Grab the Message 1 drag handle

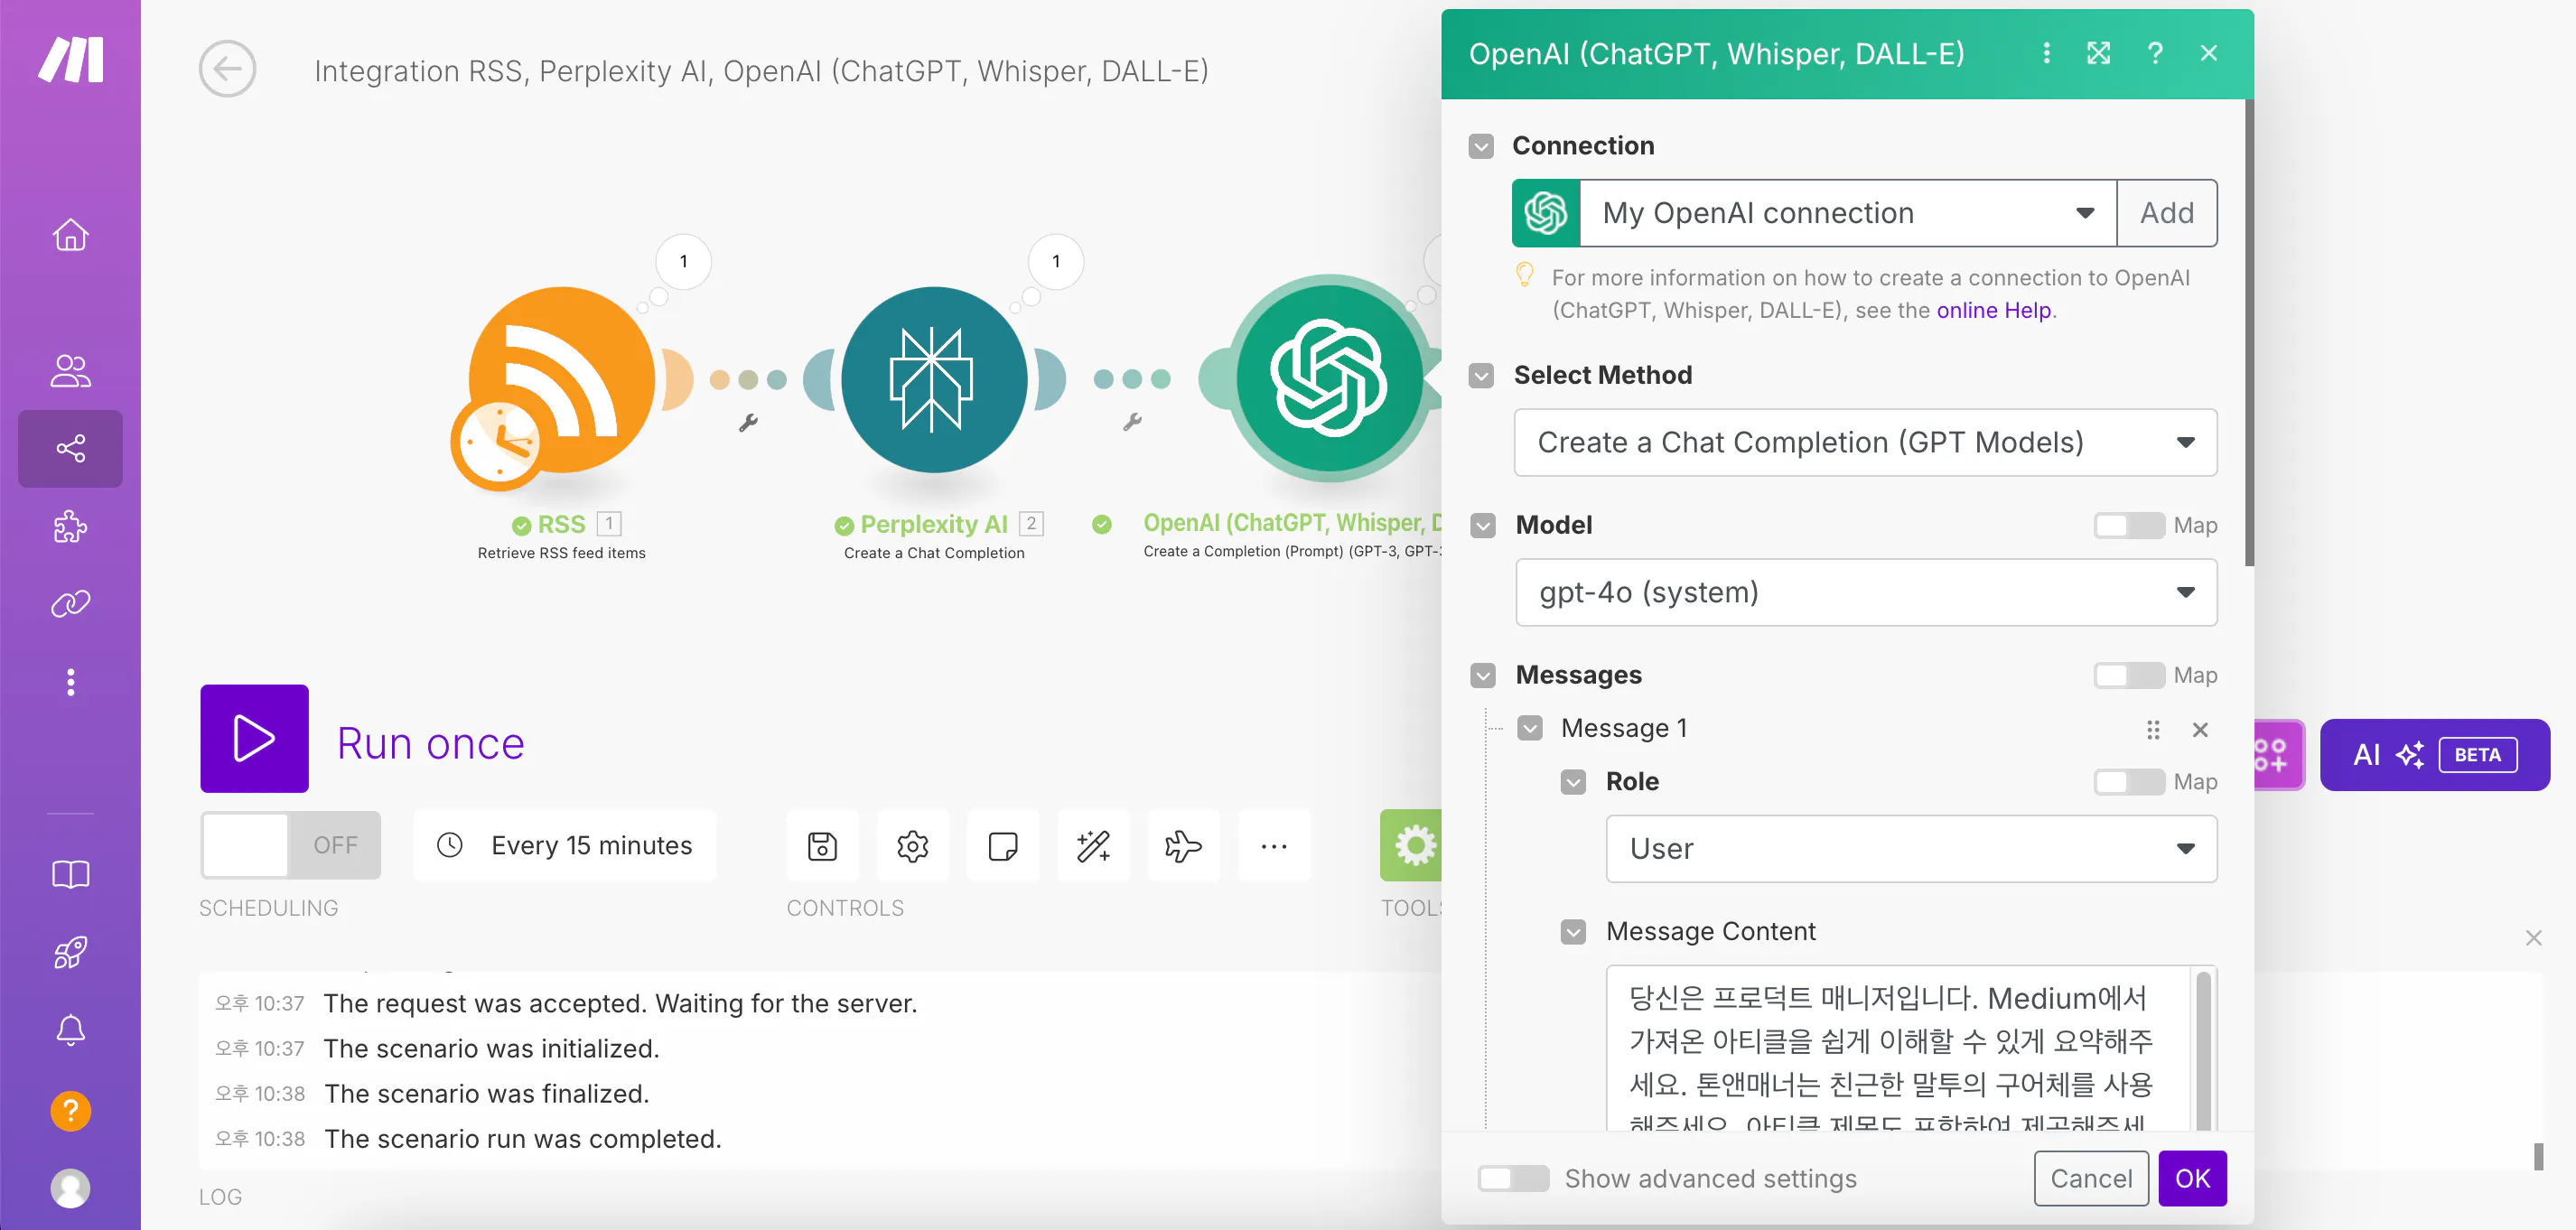[x=2153, y=730]
